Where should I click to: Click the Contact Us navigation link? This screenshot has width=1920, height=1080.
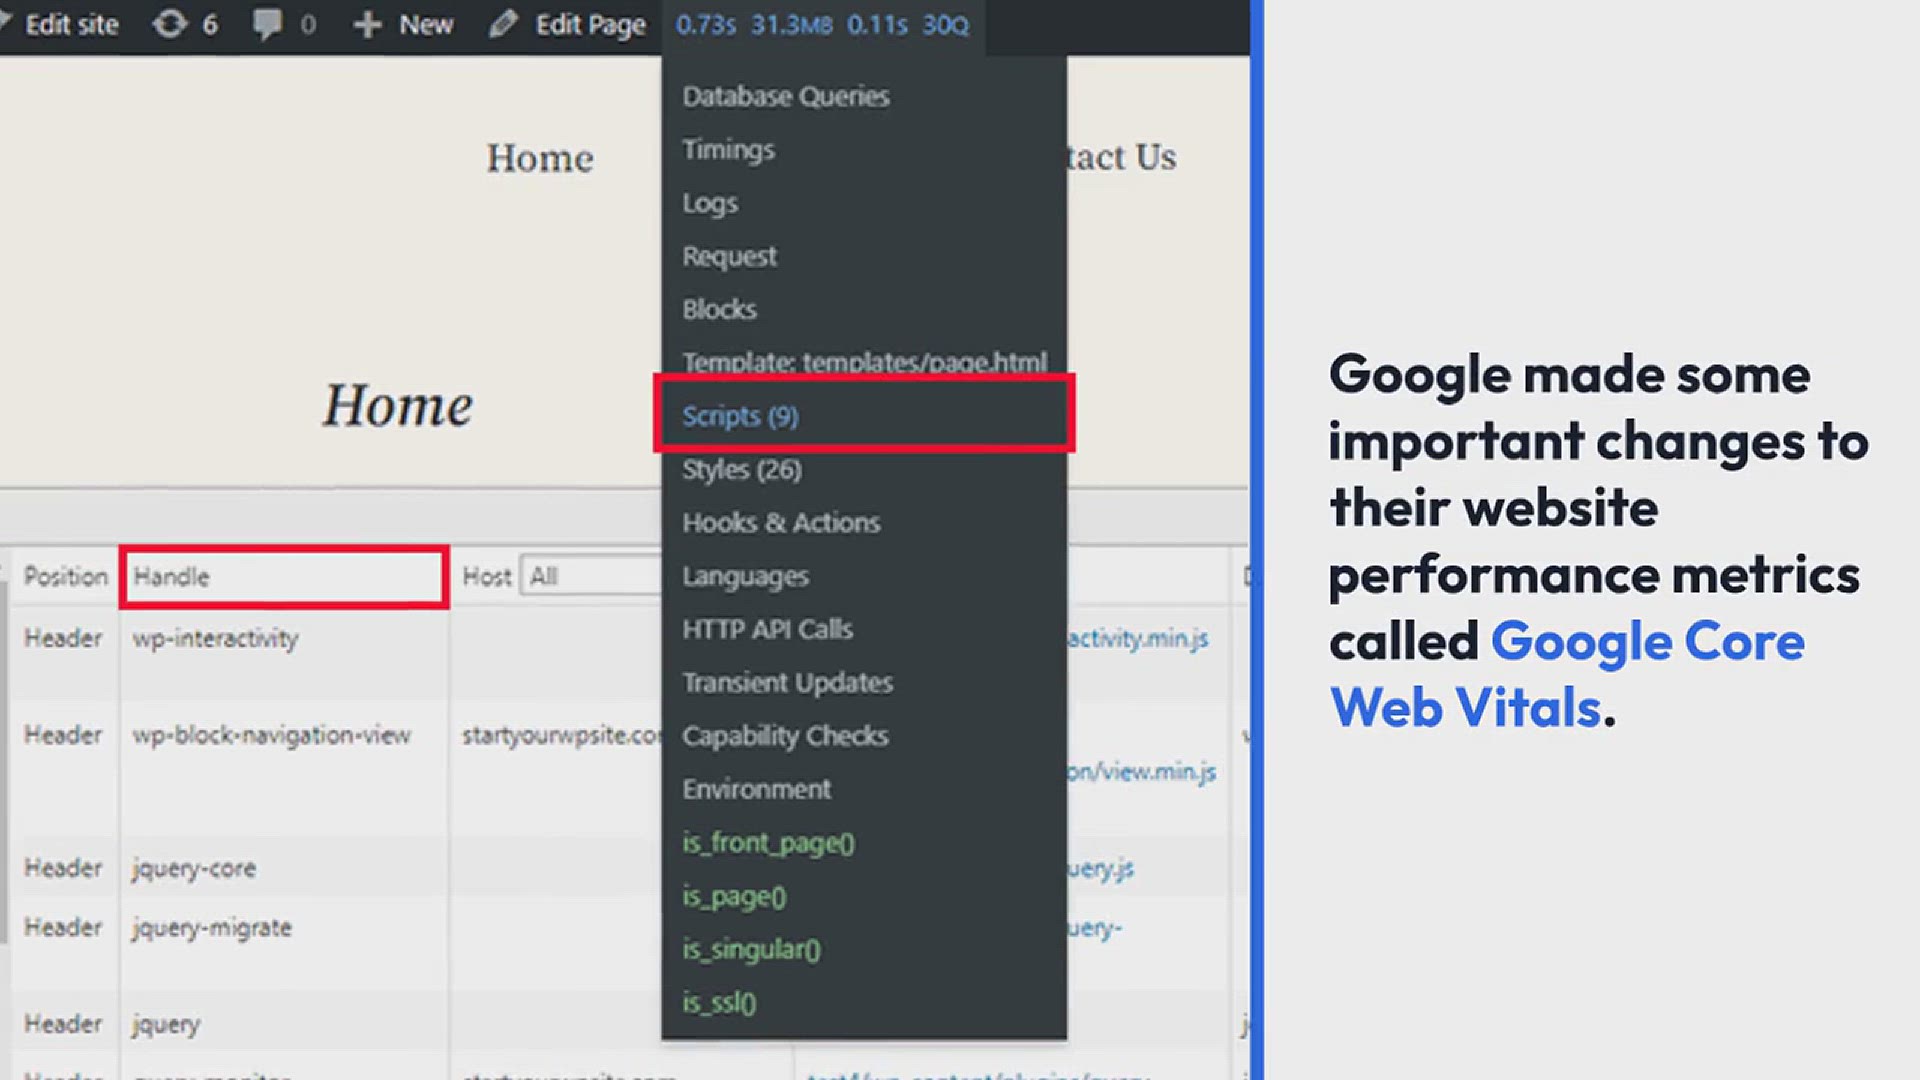click(x=1122, y=157)
